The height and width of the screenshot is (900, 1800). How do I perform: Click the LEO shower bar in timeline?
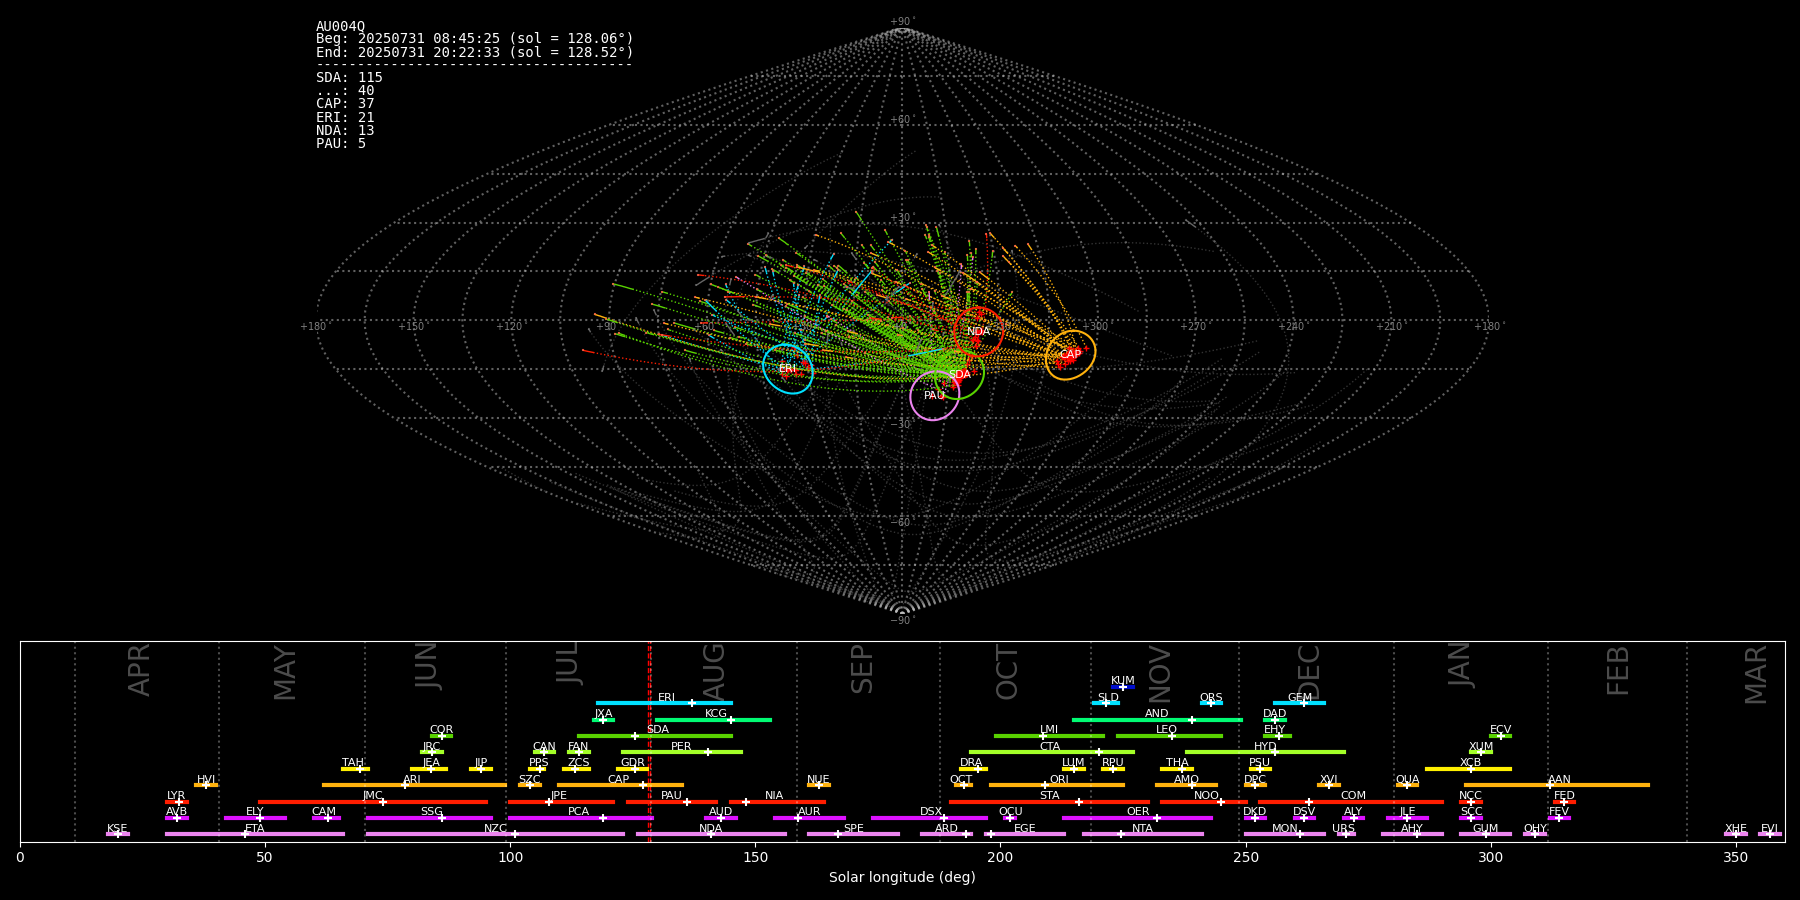[1169, 736]
